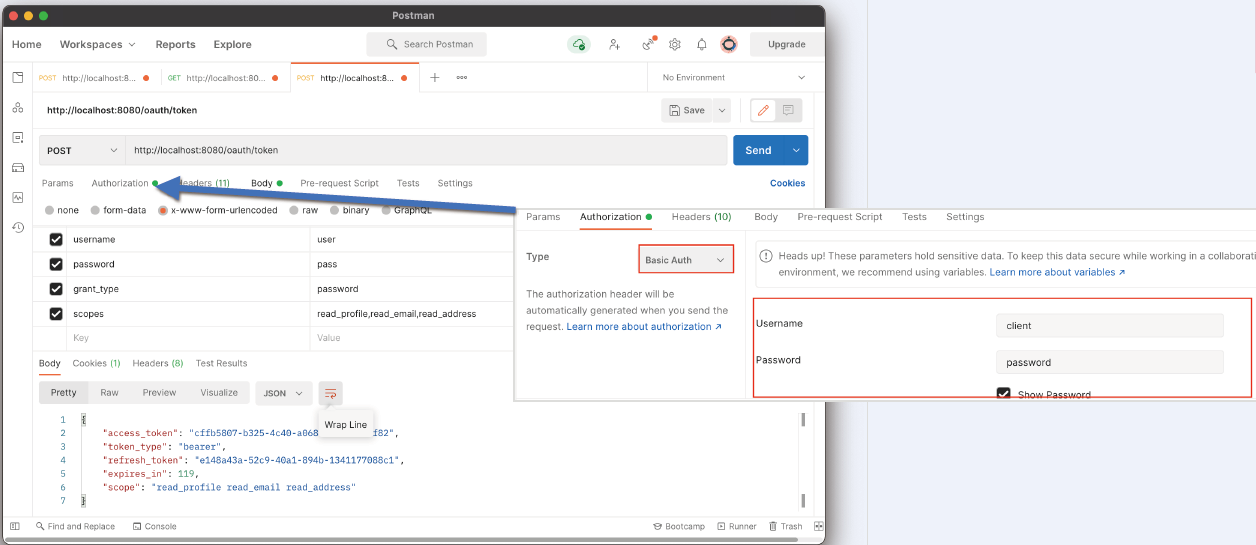Click the pencil edit icon beside Save
The width and height of the screenshot is (1256, 545).
click(763, 110)
